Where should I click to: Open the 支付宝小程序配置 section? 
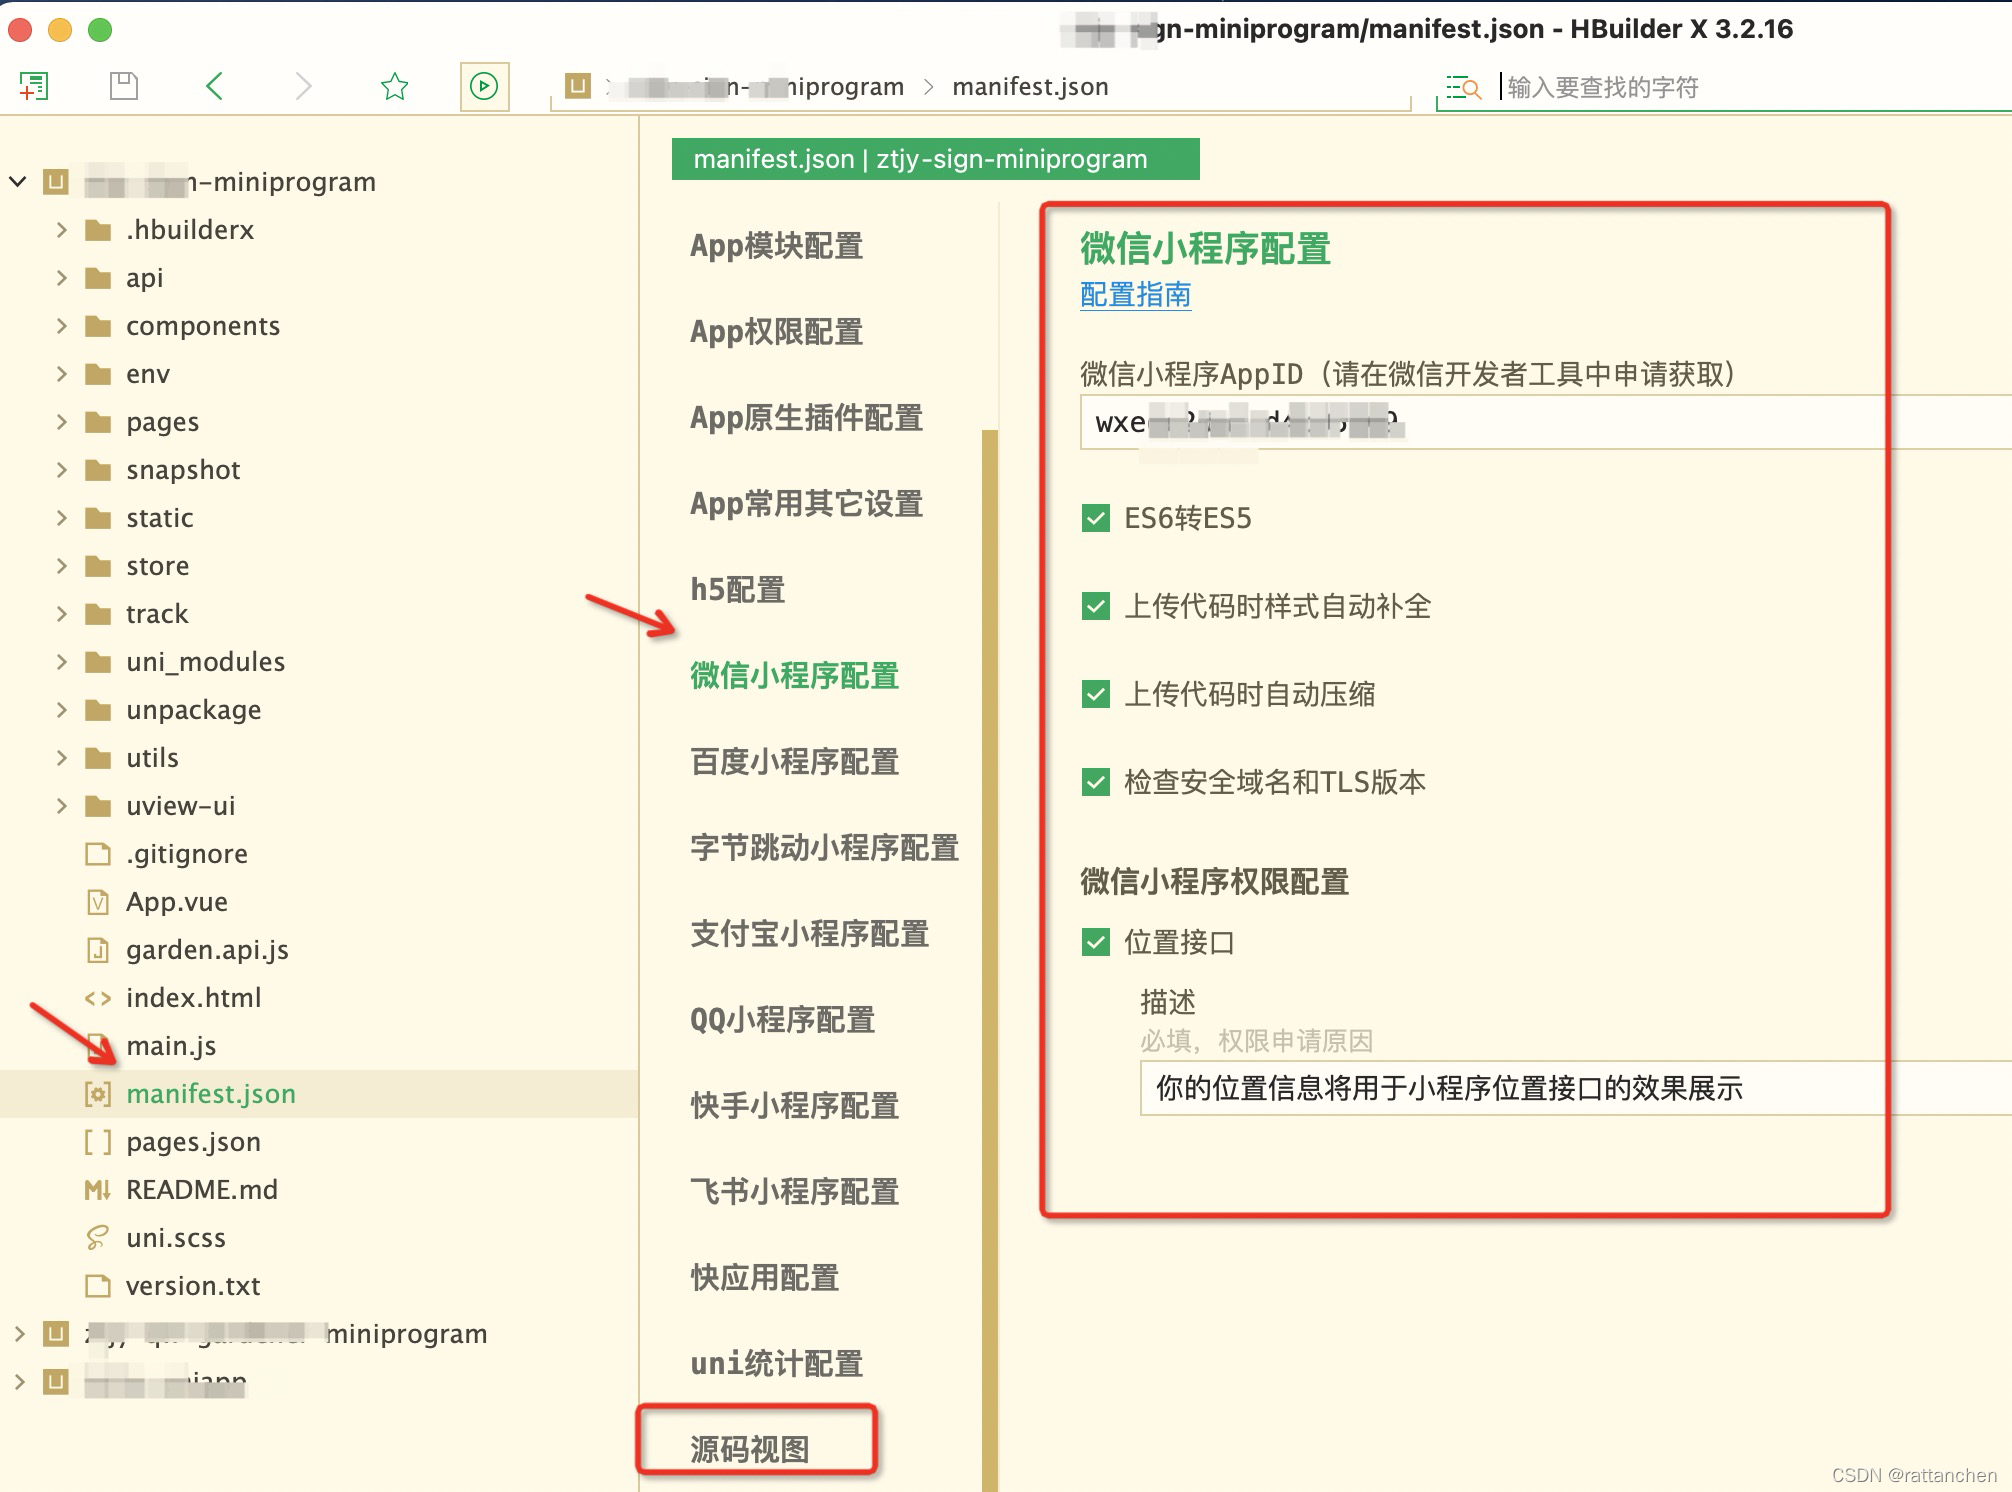click(810, 934)
